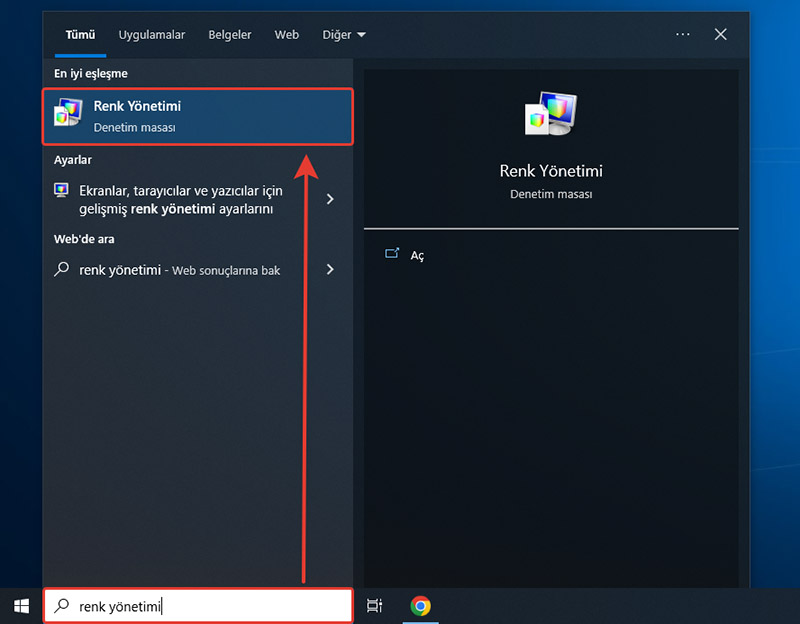The image size is (800, 624).
Task: Click the Renk Yönetimi icon in best match result
Action: [x=68, y=116]
